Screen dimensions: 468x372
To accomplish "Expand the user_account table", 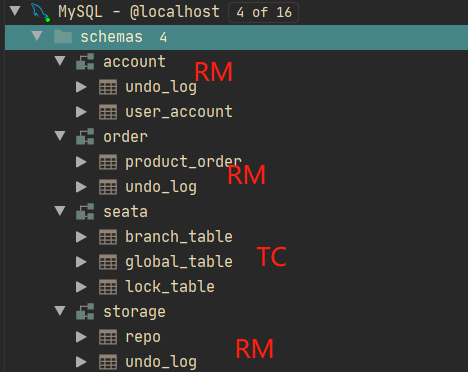I will pos(81,112).
